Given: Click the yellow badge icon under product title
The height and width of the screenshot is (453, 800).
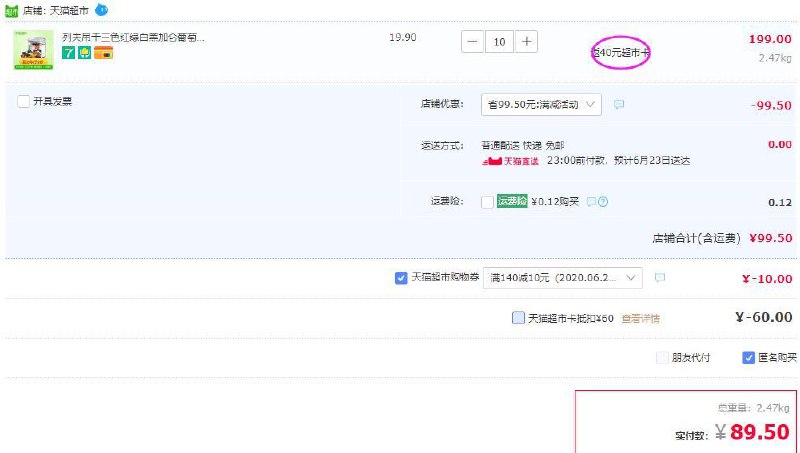Looking at the screenshot, I should tap(85, 53).
